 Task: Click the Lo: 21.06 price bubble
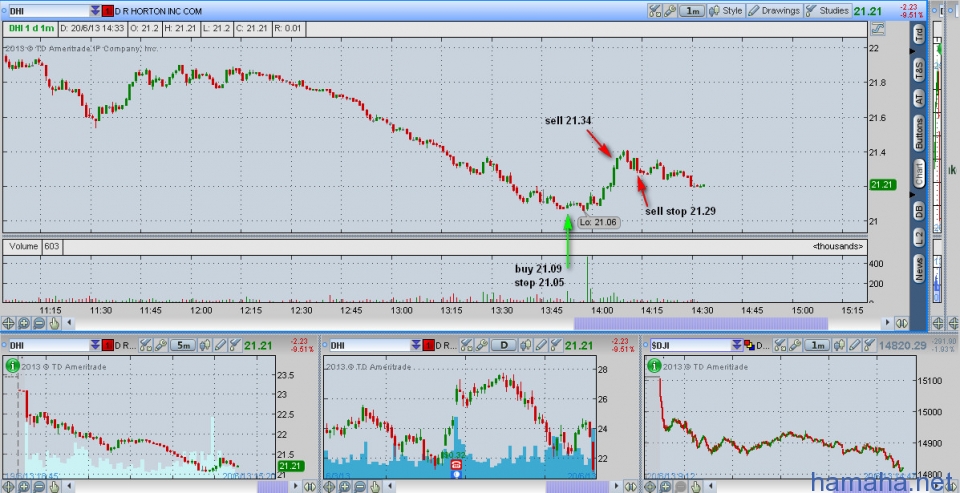598,222
